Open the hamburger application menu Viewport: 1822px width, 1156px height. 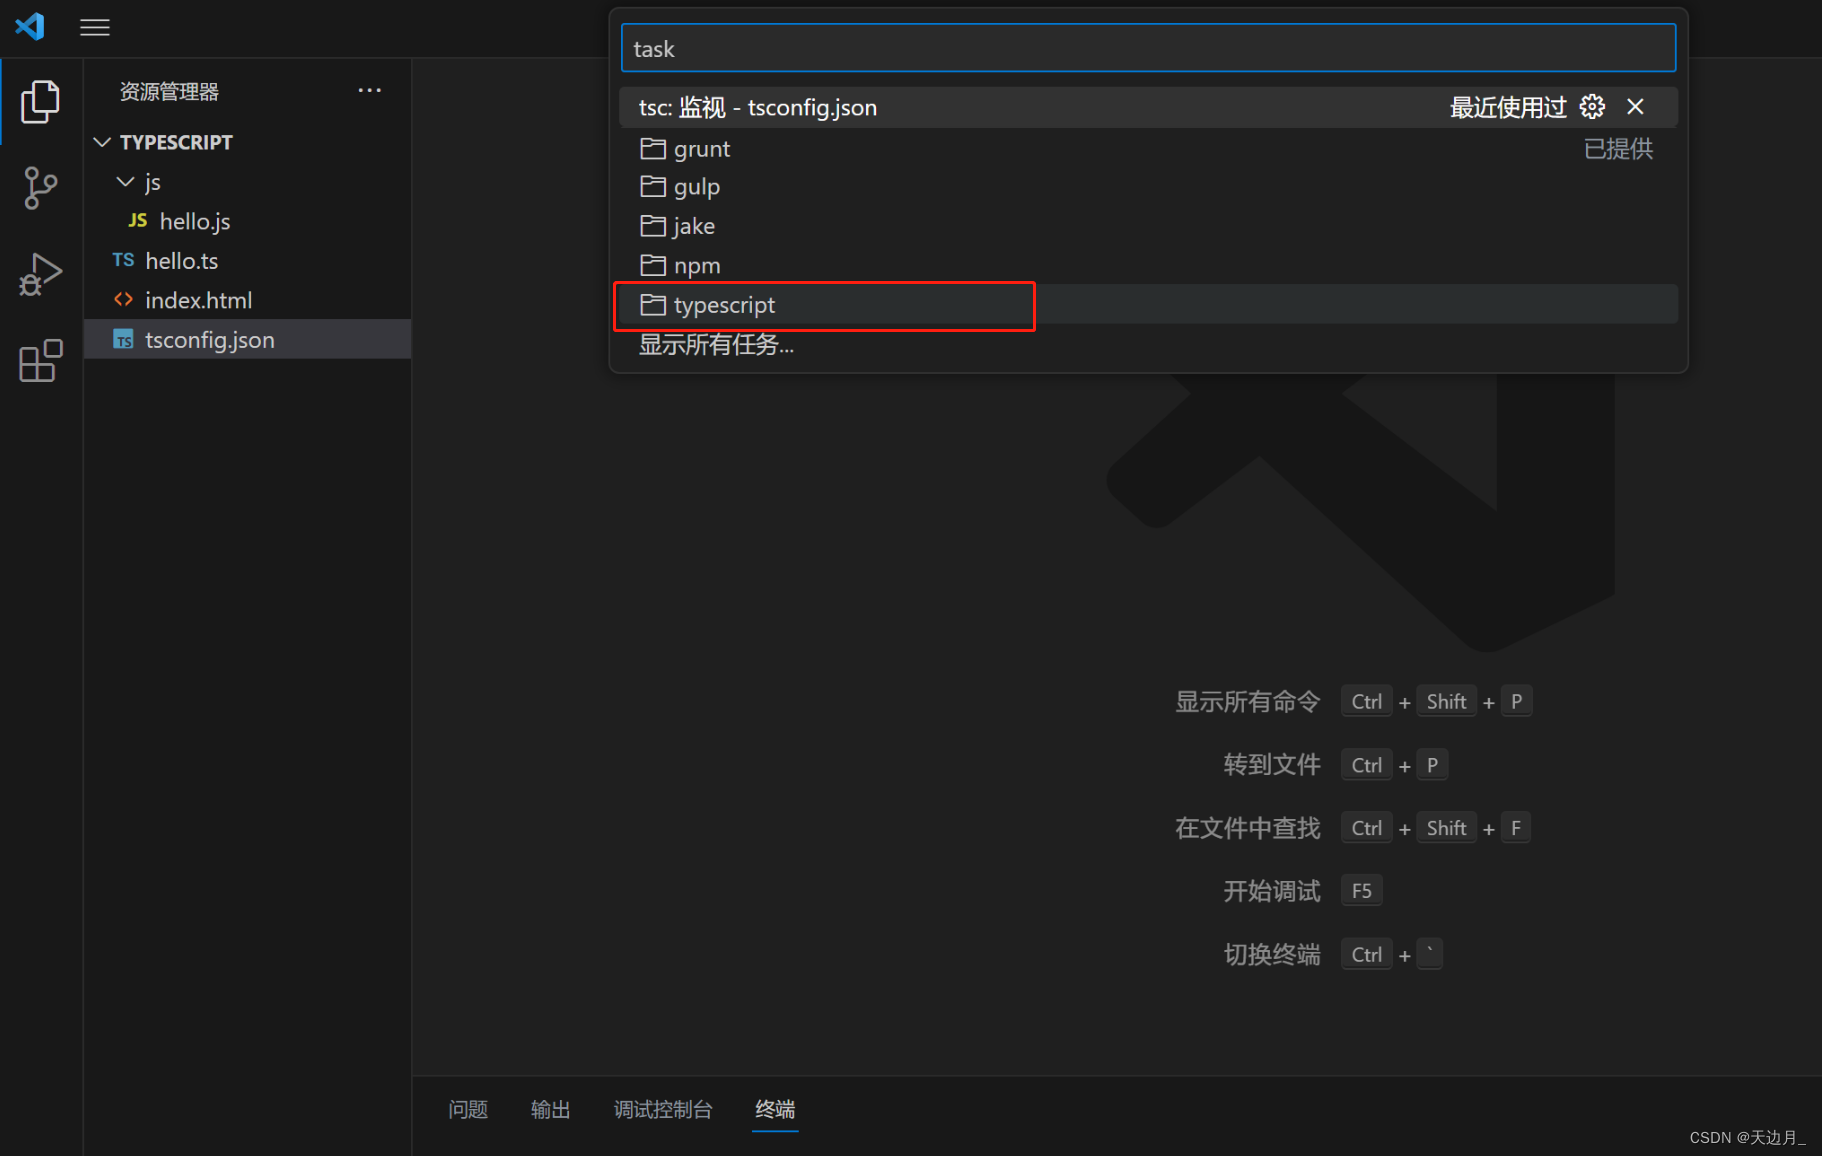[95, 27]
